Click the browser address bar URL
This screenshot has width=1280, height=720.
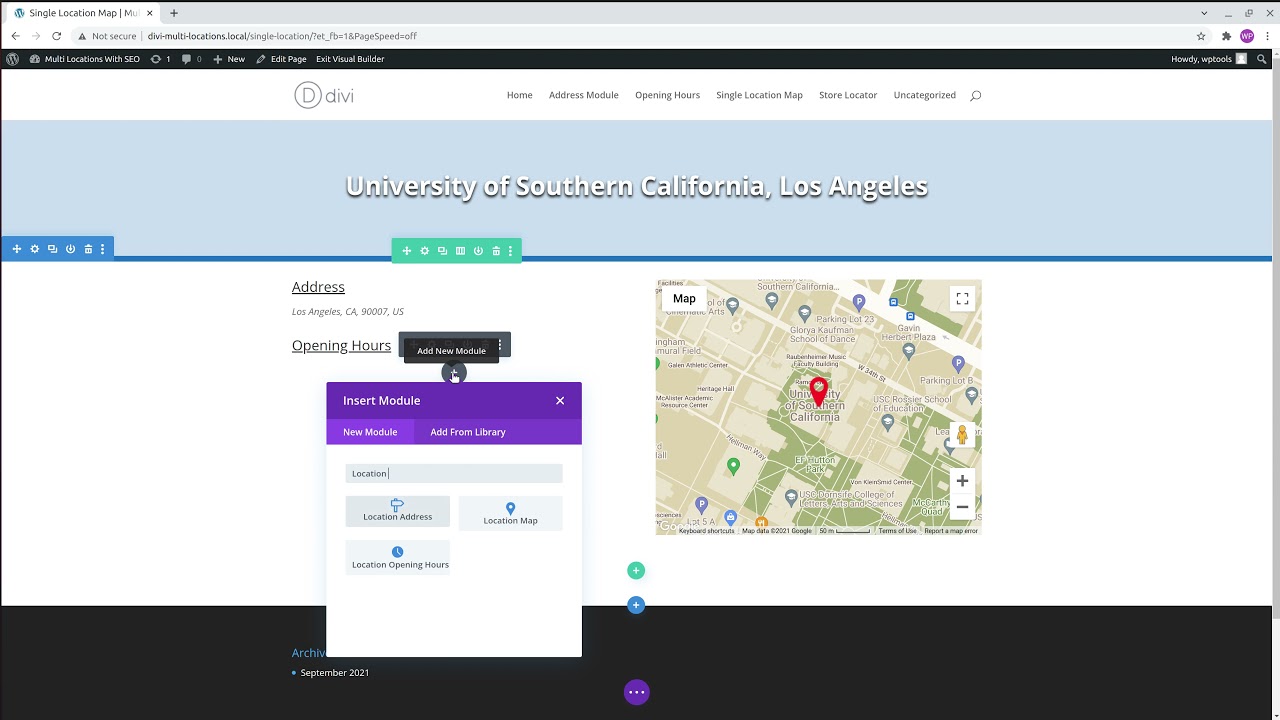pos(282,36)
